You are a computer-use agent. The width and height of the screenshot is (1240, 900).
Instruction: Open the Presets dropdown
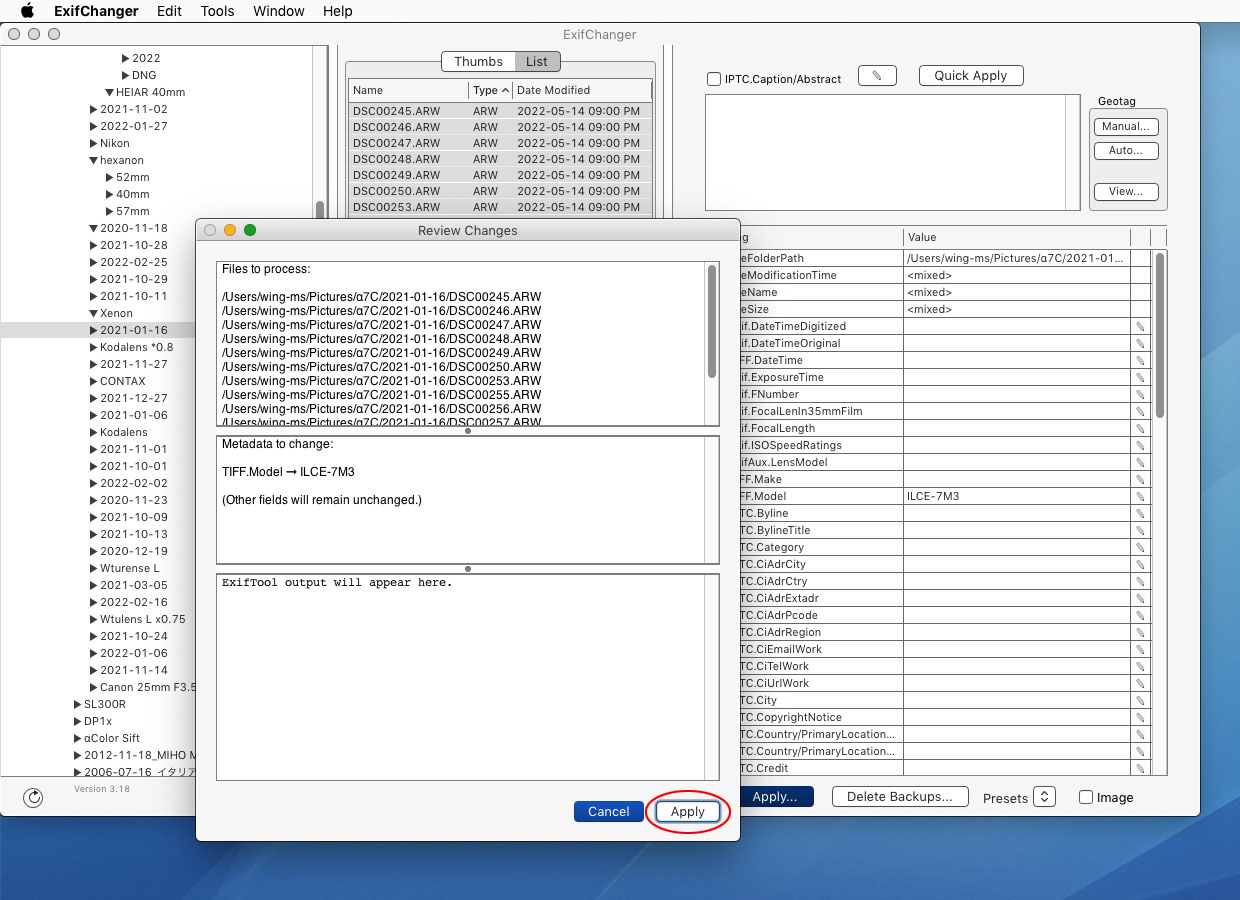[1044, 797]
